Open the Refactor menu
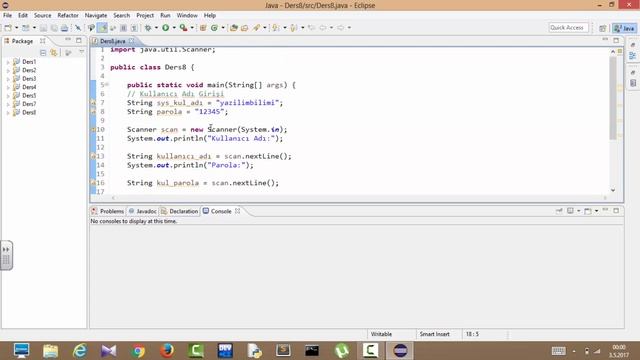The image size is (640, 360). pos(68,15)
